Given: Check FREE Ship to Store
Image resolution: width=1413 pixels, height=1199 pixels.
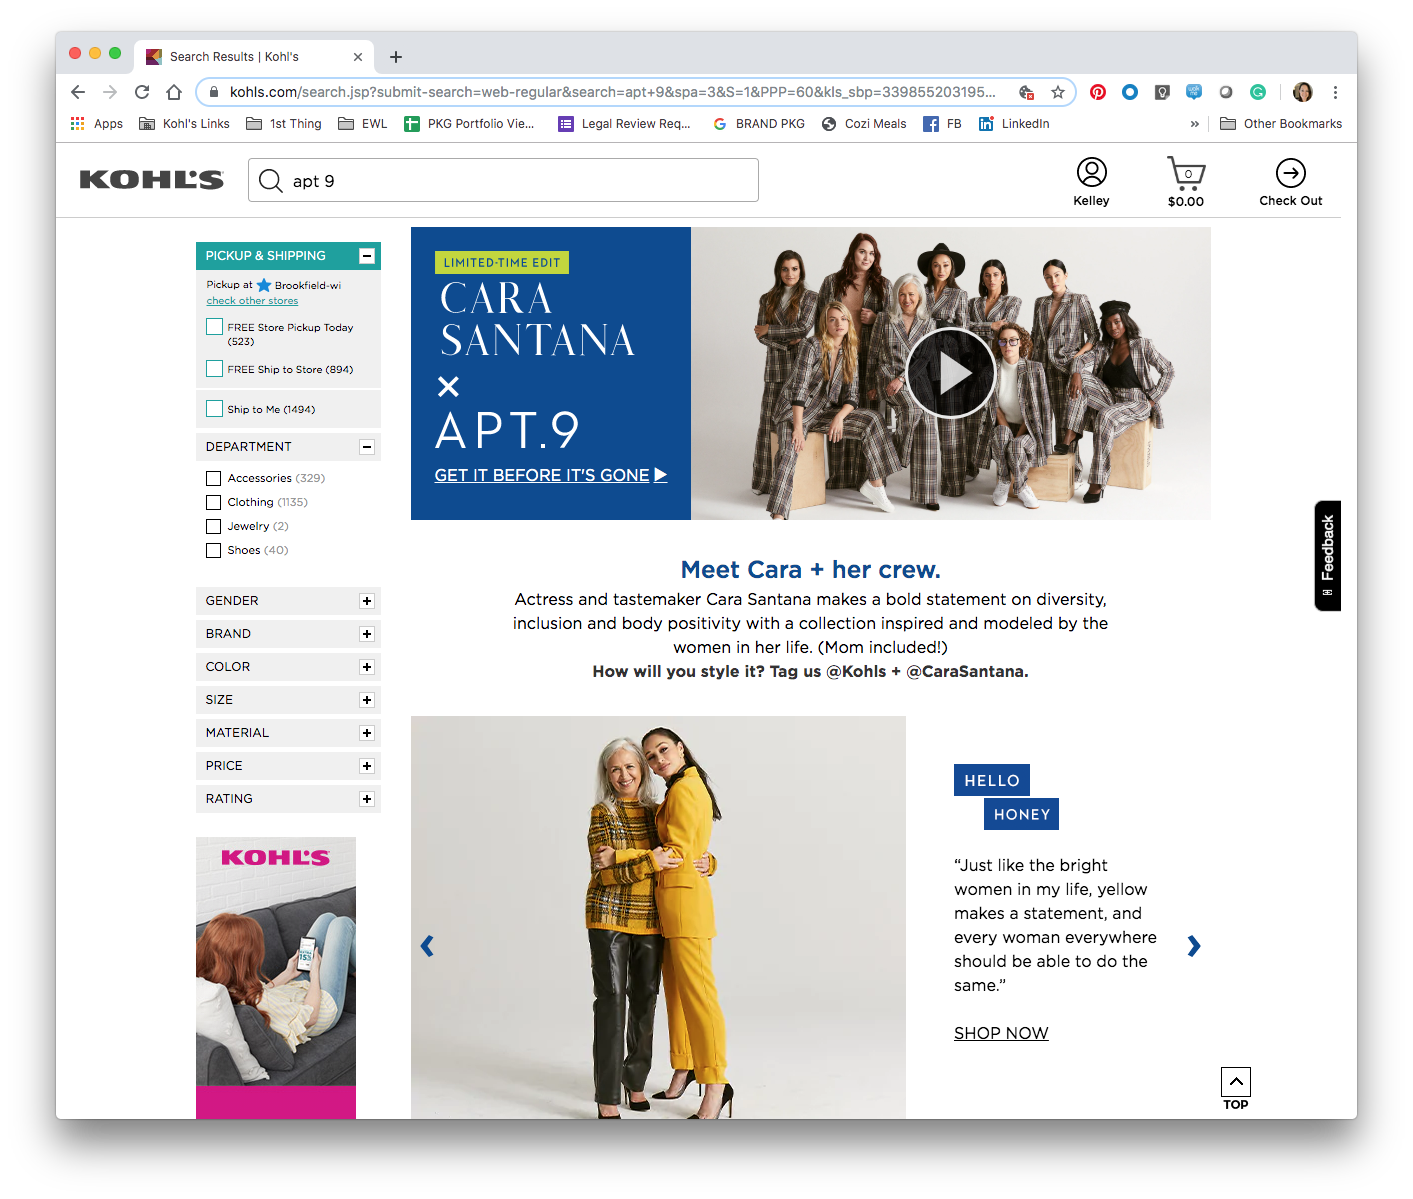Looking at the screenshot, I should point(214,369).
